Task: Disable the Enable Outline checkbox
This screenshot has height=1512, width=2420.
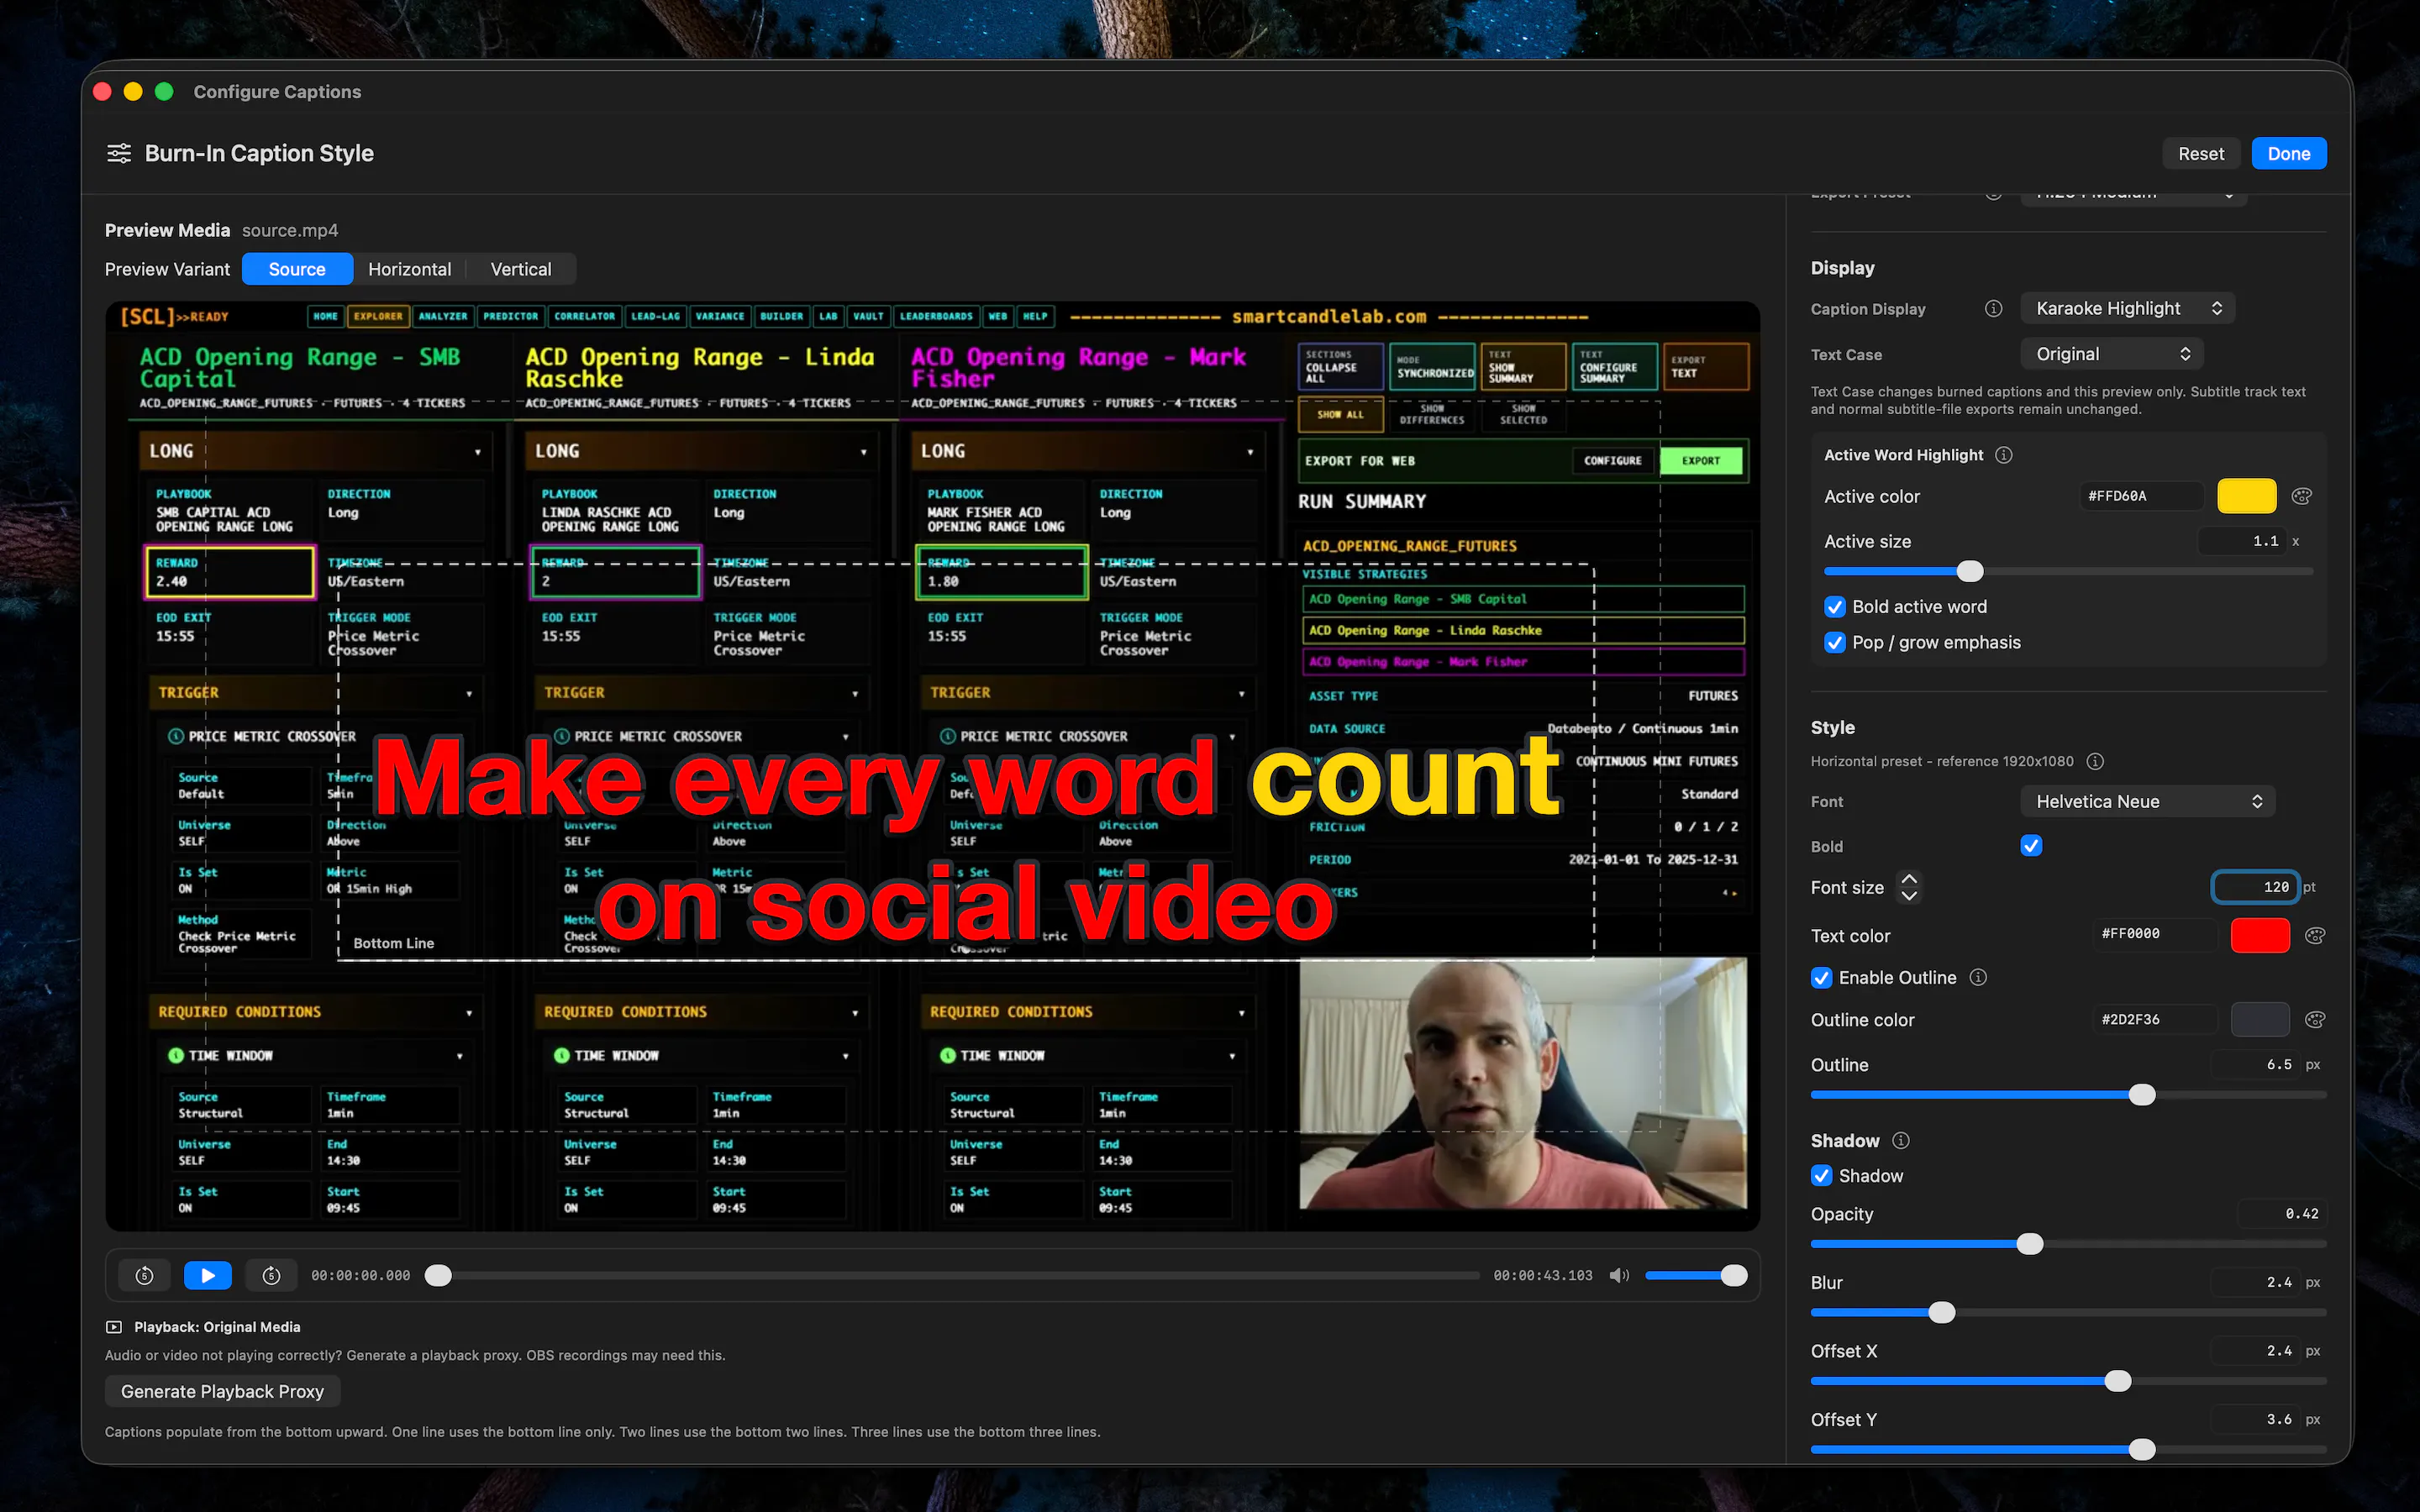Action: click(1822, 977)
